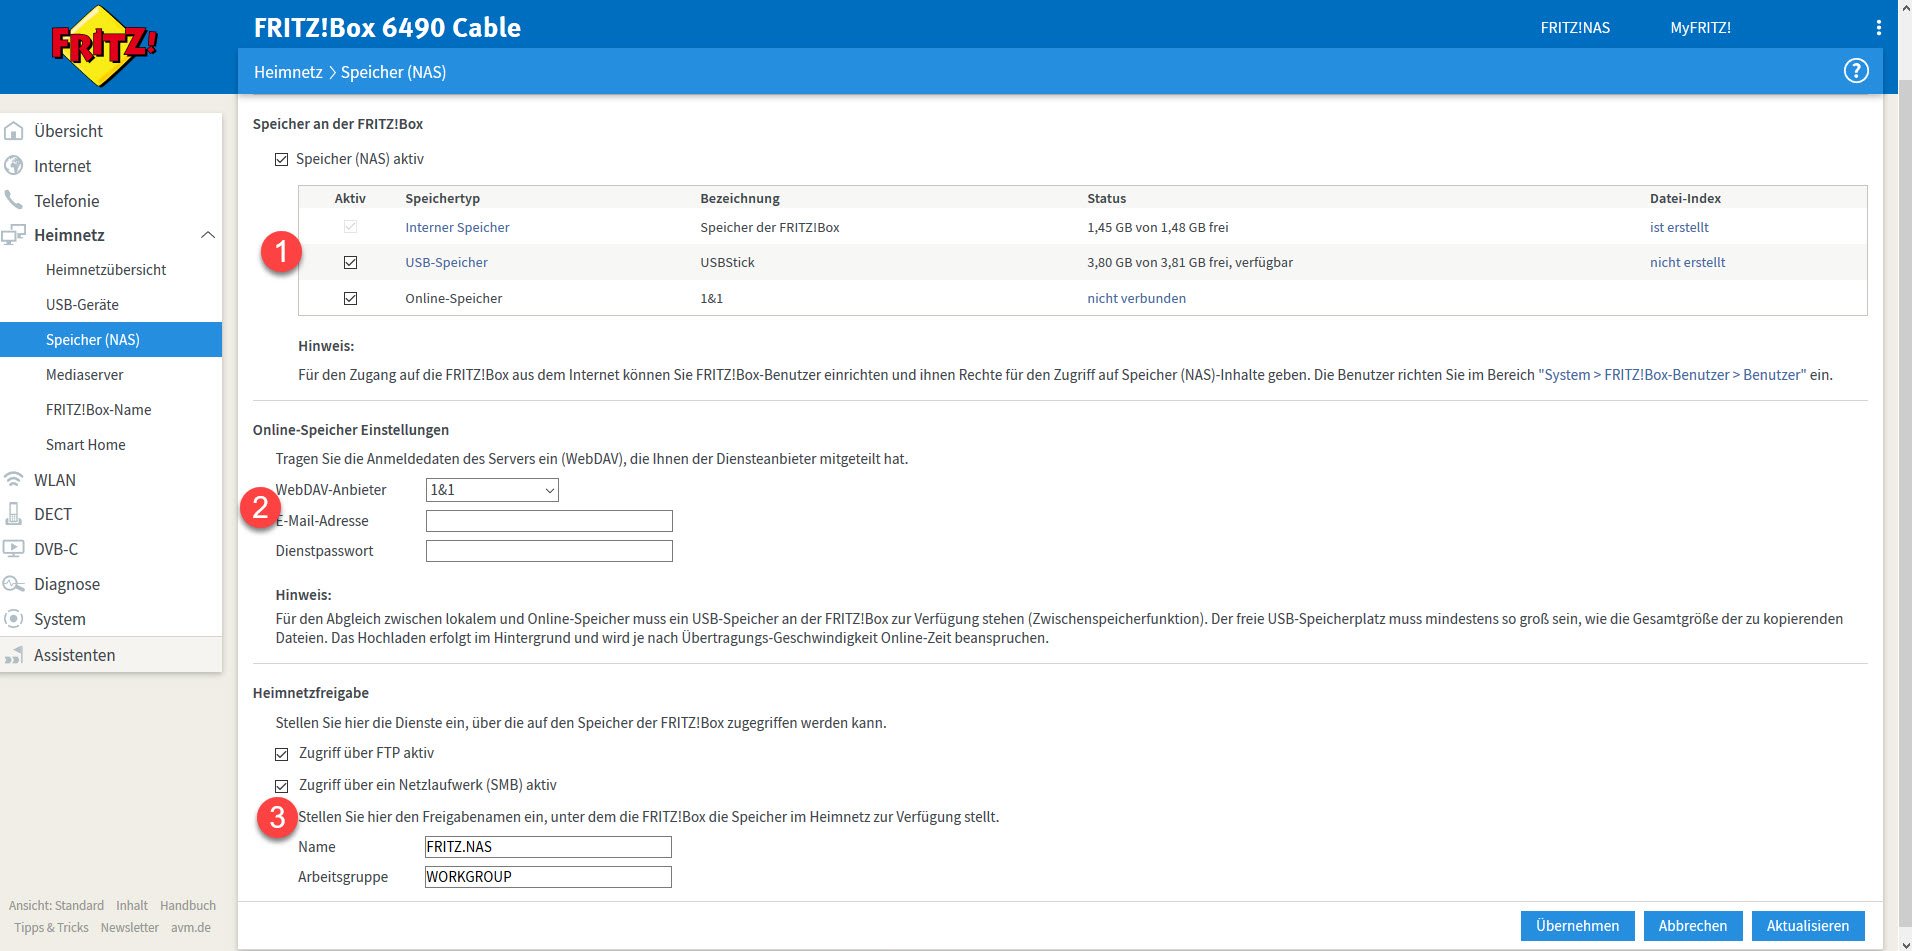The image size is (1912, 951).
Task: Collapse the Heimnetz menu chevron
Action: coord(208,235)
